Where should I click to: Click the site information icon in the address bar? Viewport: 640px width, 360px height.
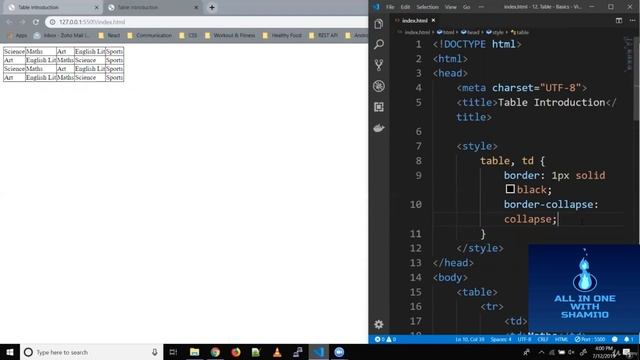[53, 22]
